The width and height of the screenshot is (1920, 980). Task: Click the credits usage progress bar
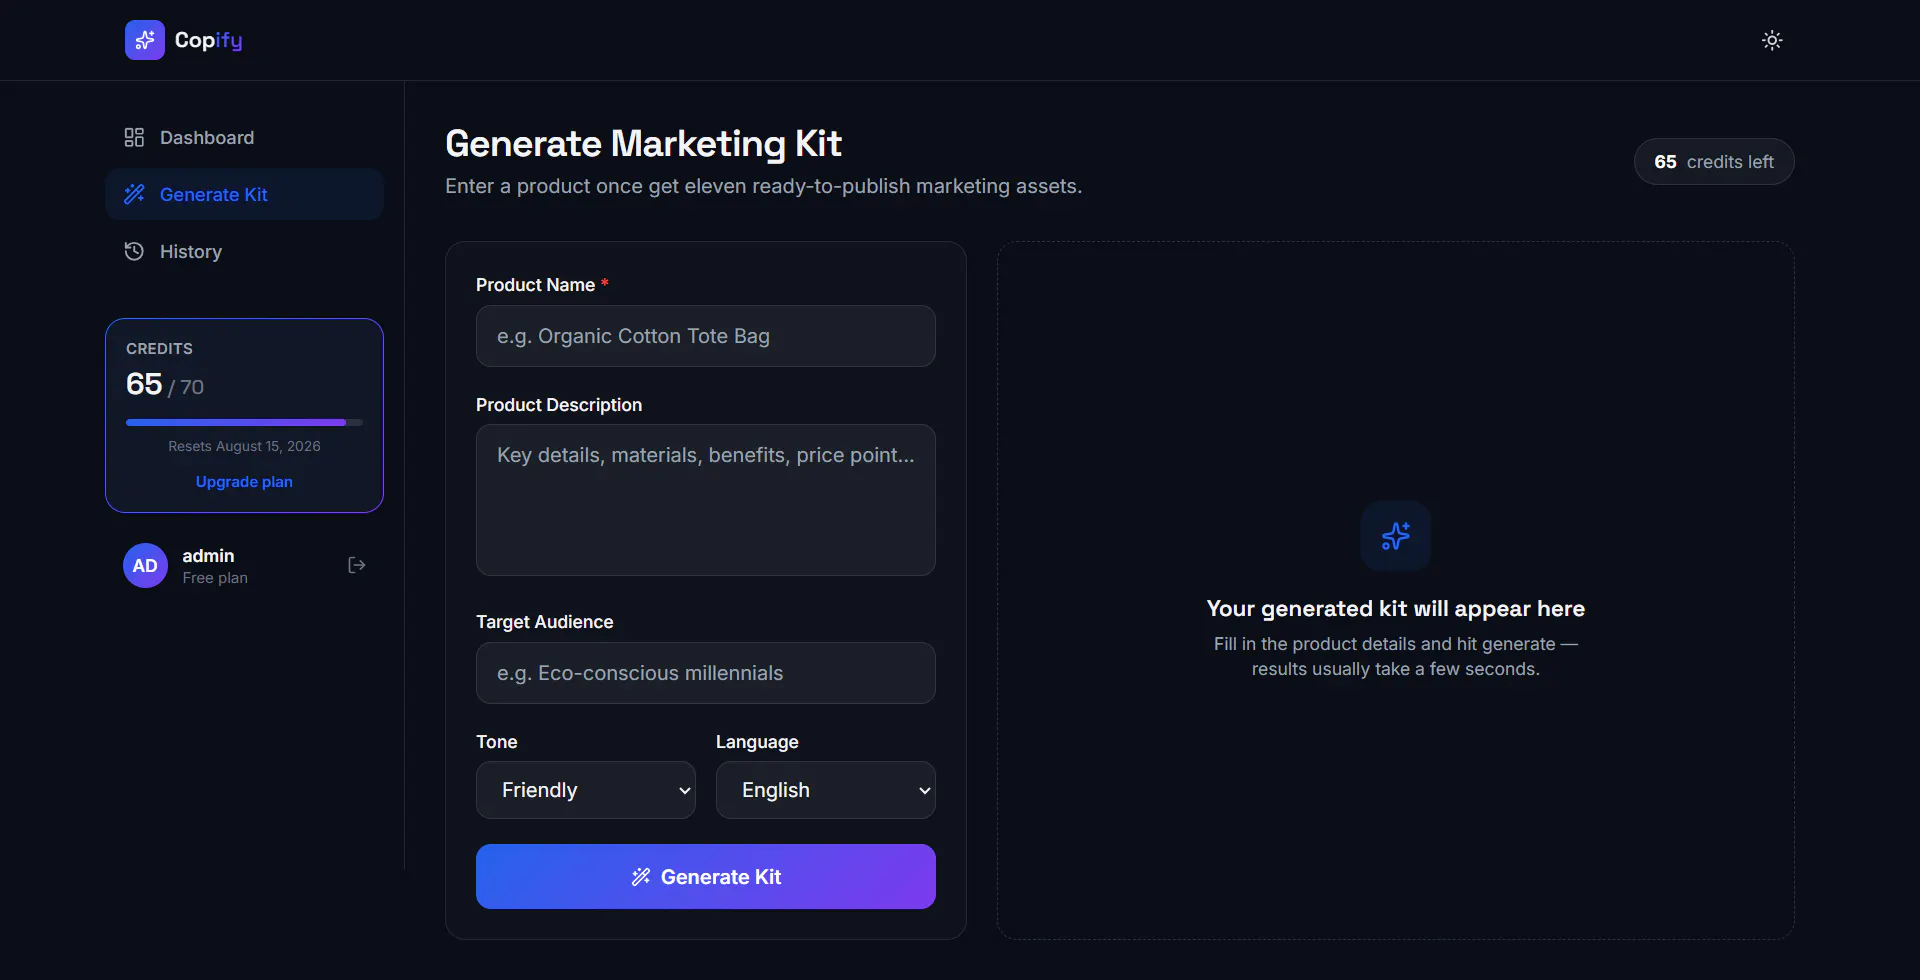pyautogui.click(x=244, y=422)
